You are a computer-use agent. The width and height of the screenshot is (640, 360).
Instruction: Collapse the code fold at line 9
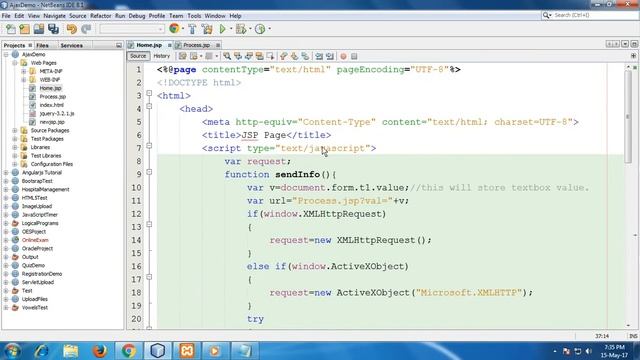click(x=149, y=172)
